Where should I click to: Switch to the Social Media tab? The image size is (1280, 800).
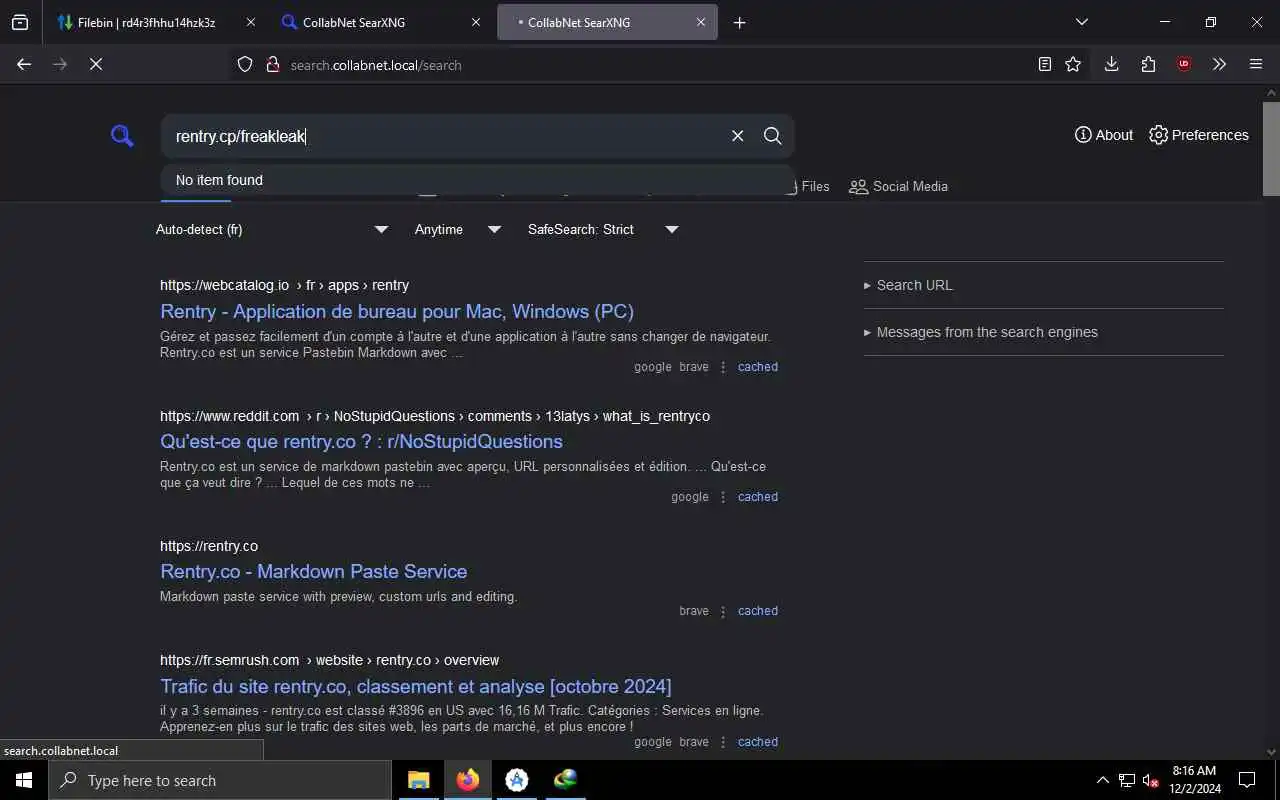(898, 186)
